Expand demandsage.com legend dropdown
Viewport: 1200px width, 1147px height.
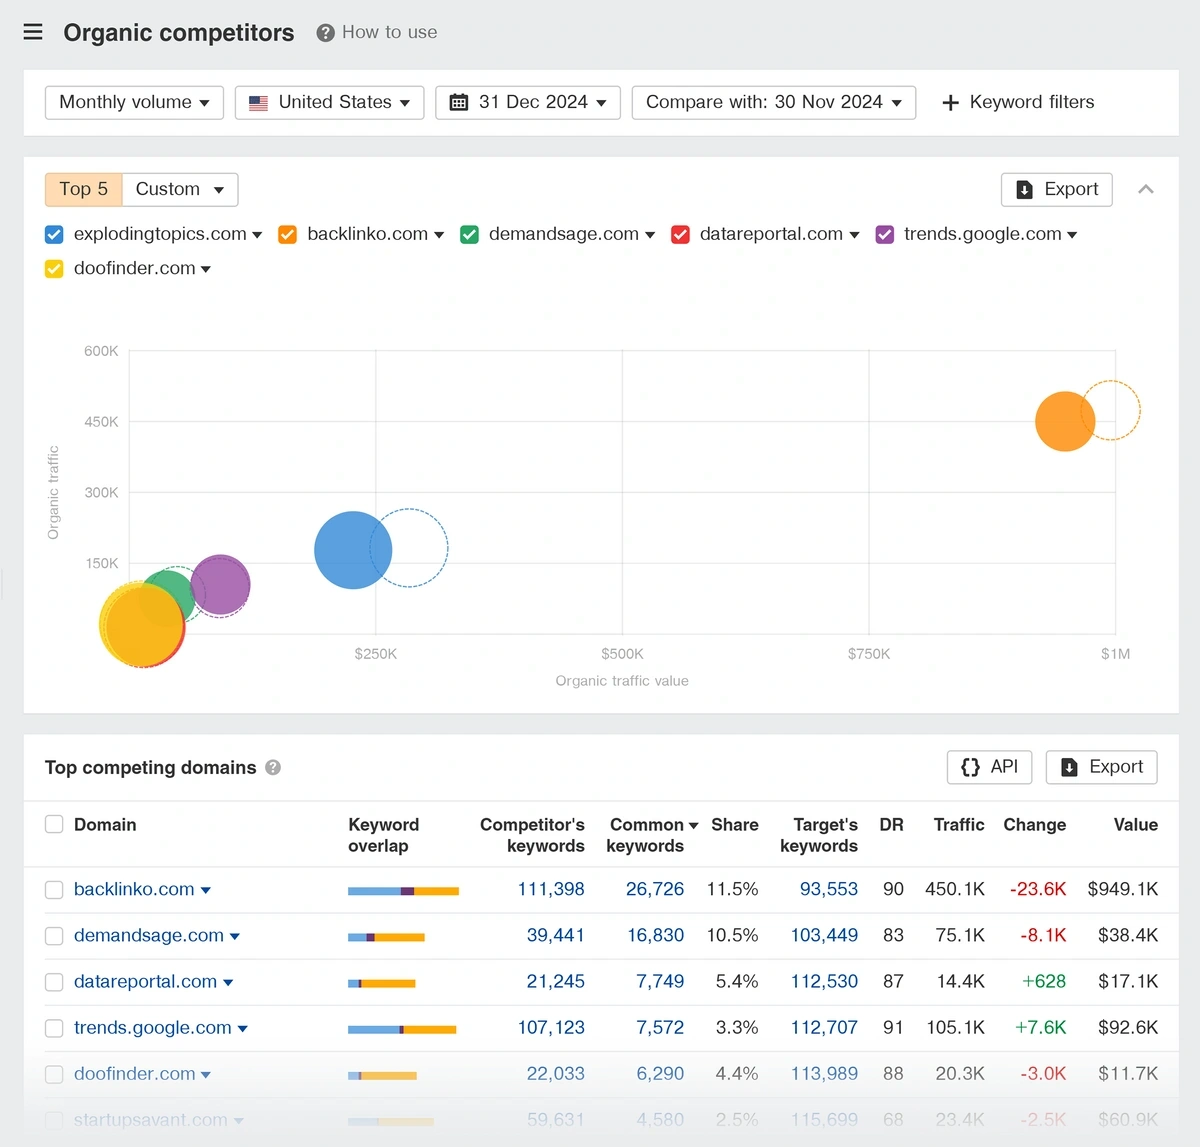tap(650, 235)
